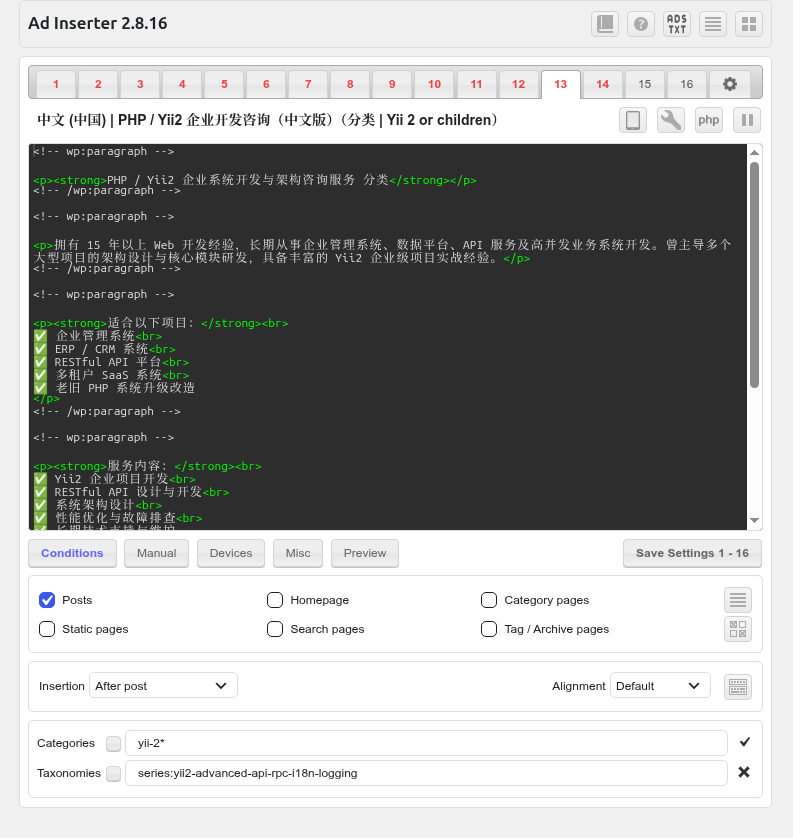Toggle the page types list icon
The height and width of the screenshot is (838, 793).
click(x=738, y=600)
